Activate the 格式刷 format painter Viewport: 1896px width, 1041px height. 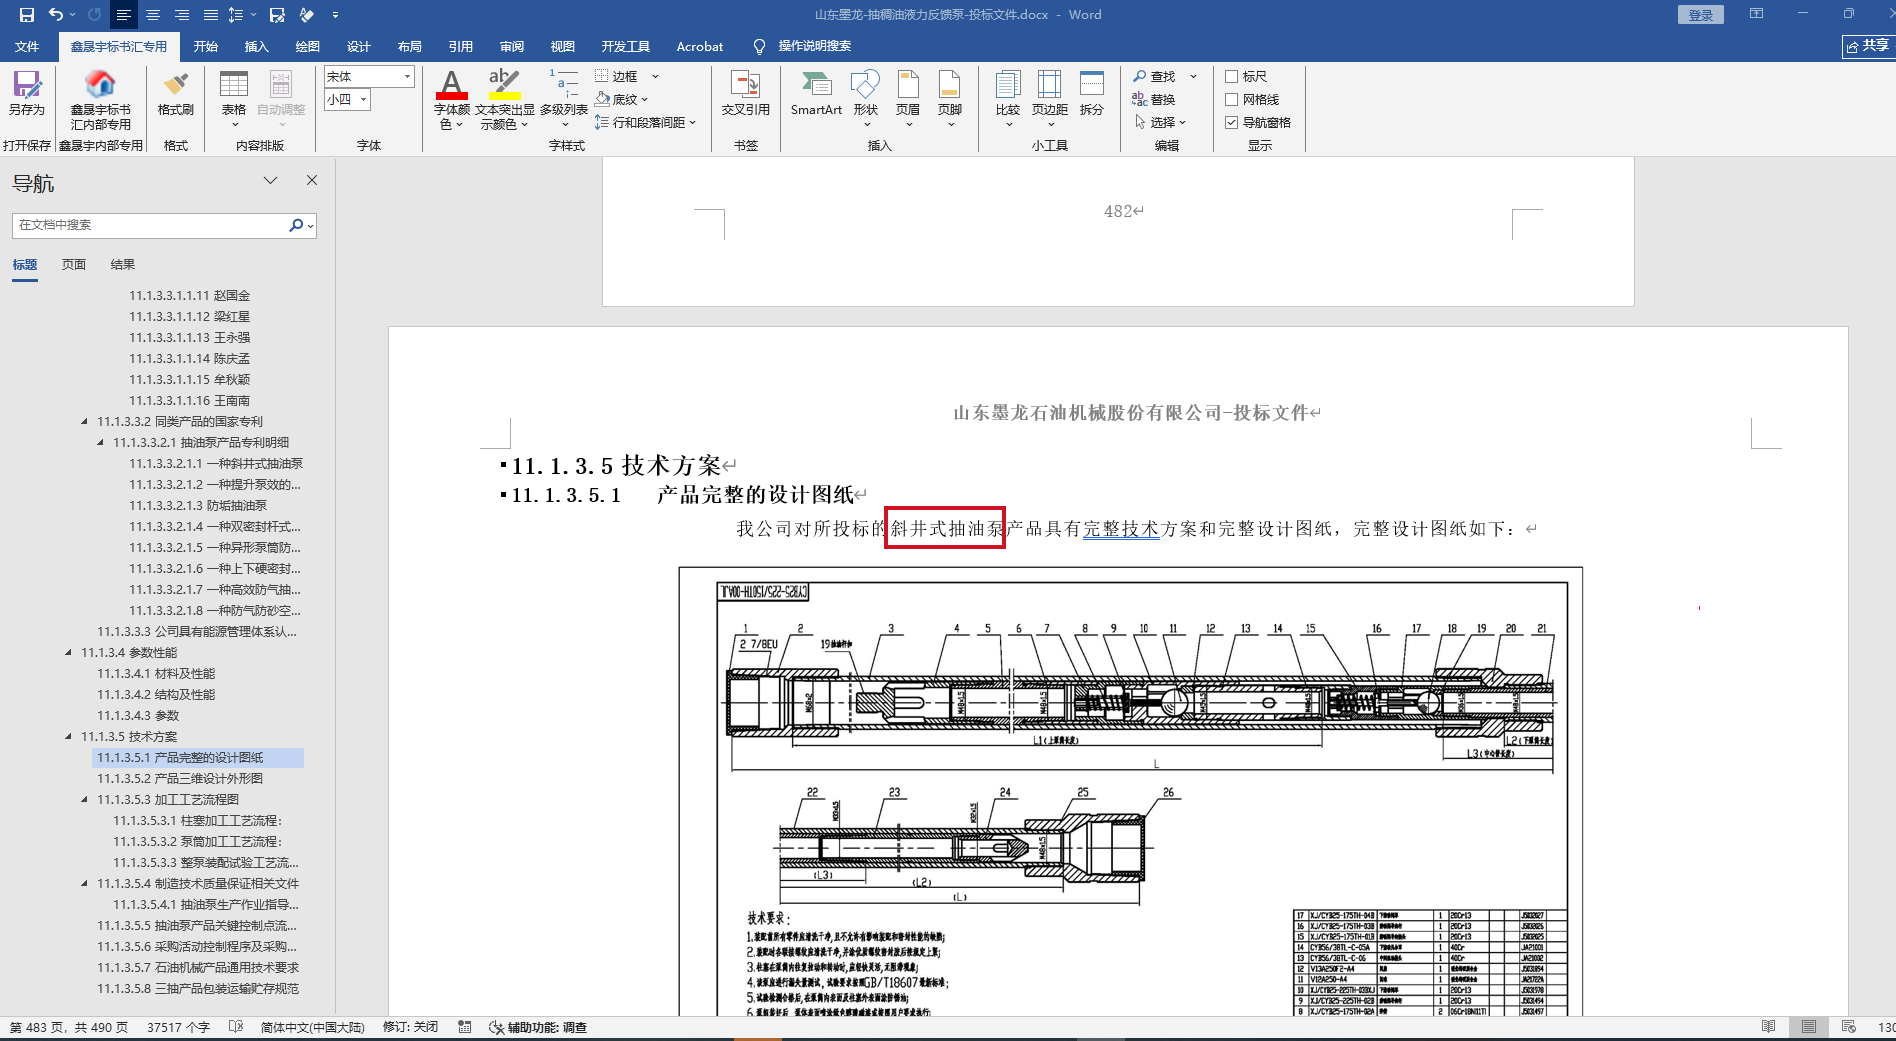[176, 93]
